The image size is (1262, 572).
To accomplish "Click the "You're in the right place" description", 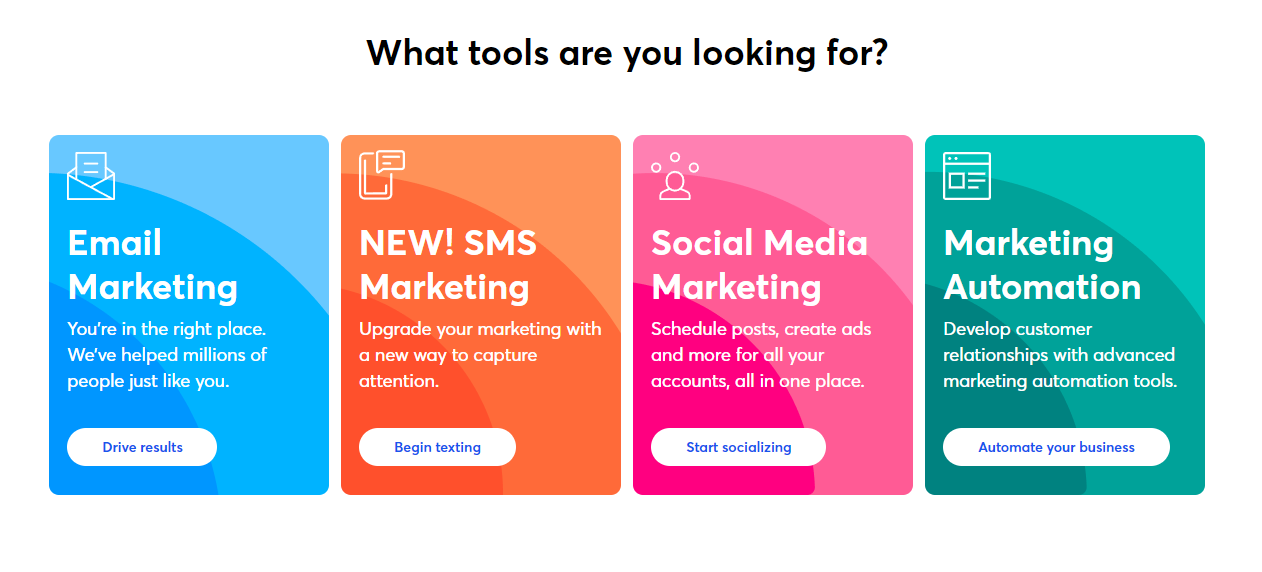I will (167, 355).
